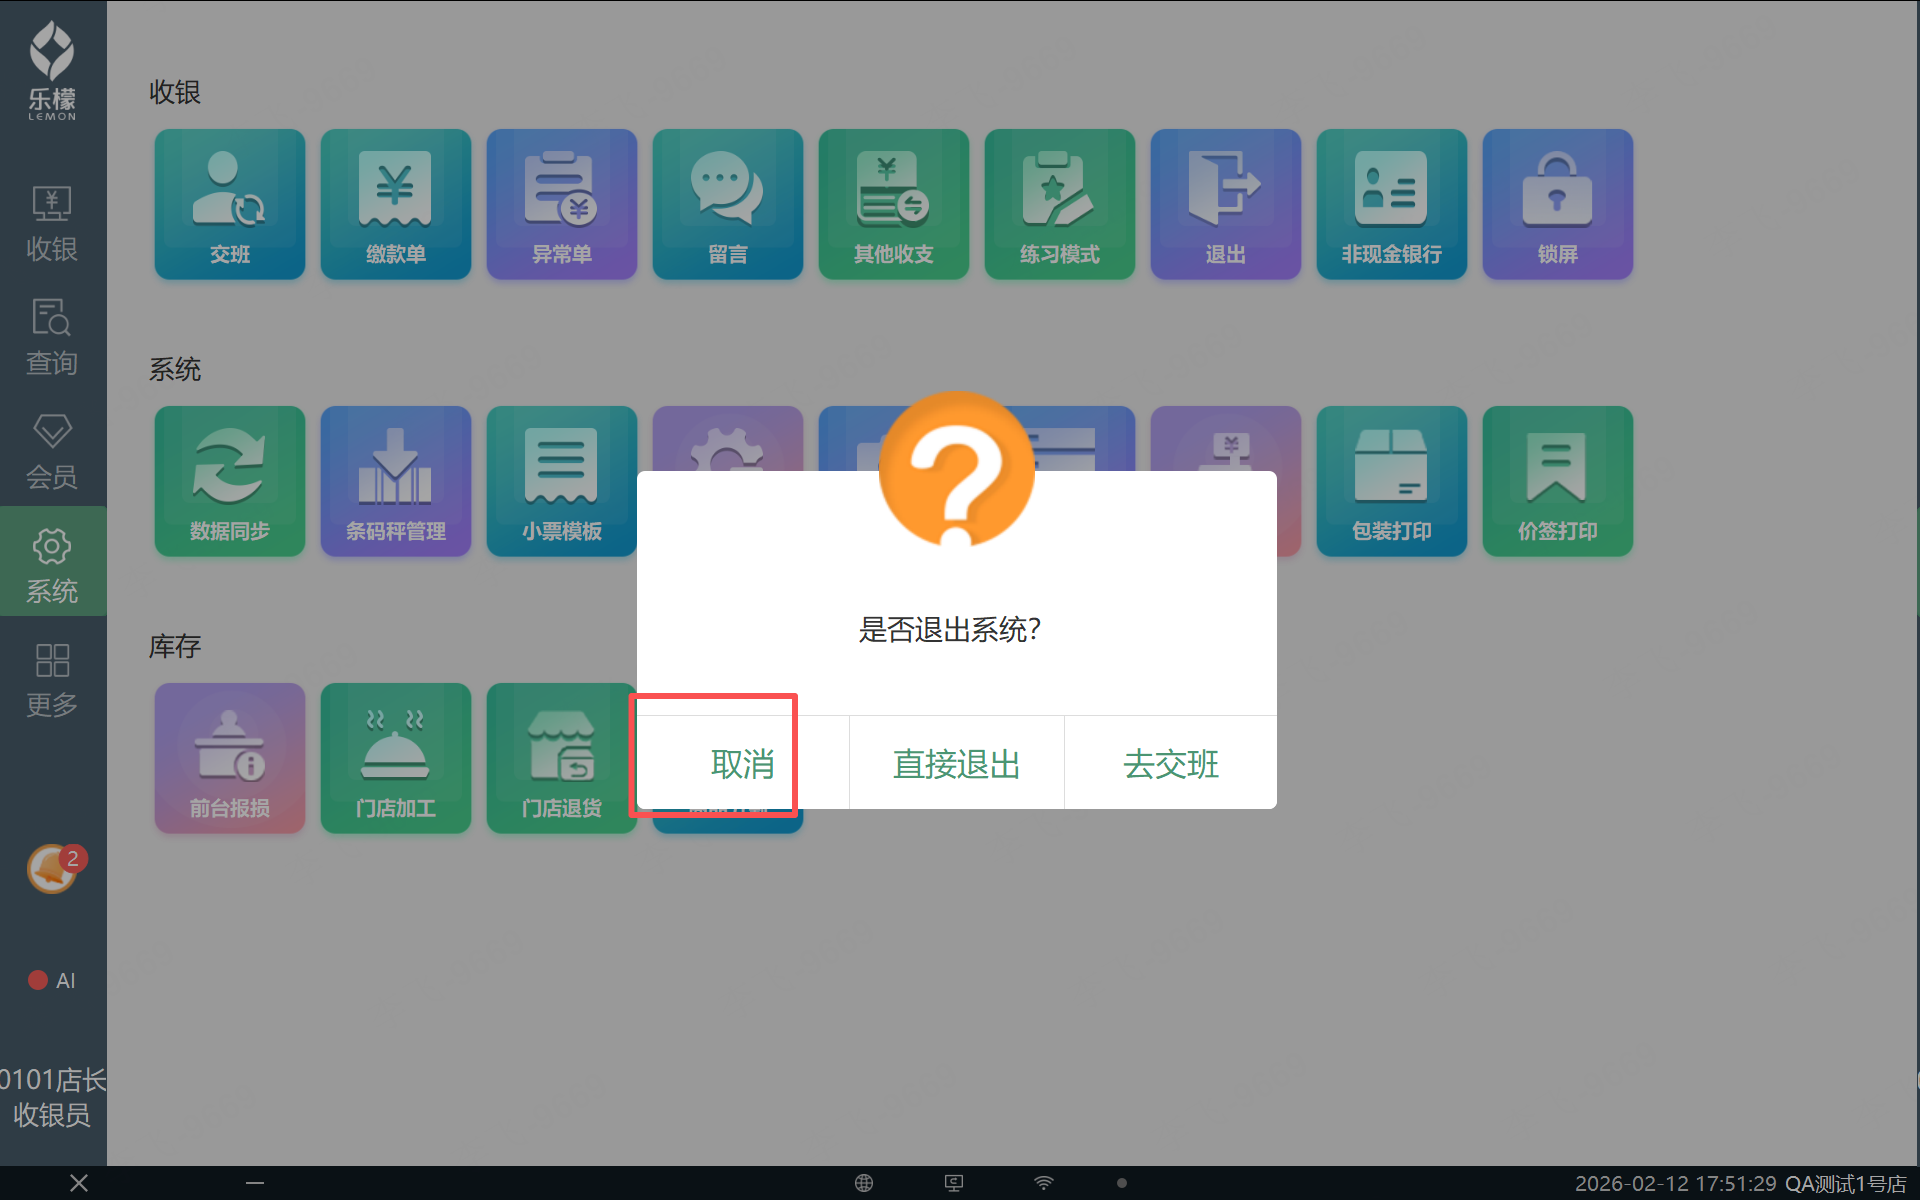Switch to 收银 in the sidebar

click(52, 224)
